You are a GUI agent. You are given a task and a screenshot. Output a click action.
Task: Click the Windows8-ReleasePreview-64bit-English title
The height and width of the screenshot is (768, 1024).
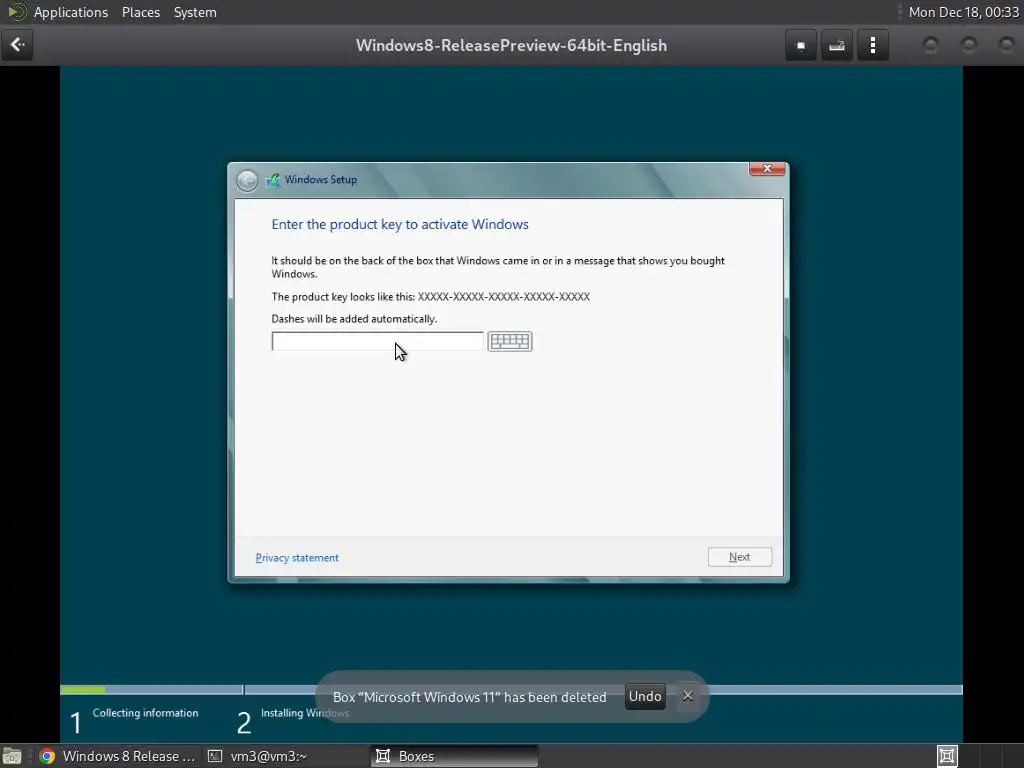tap(511, 46)
